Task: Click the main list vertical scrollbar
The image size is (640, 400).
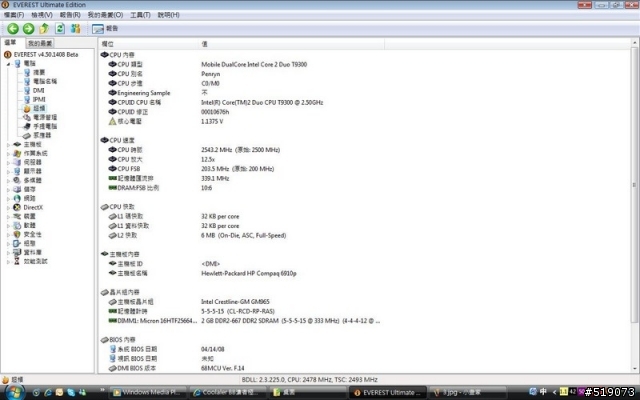Action: (x=634, y=184)
